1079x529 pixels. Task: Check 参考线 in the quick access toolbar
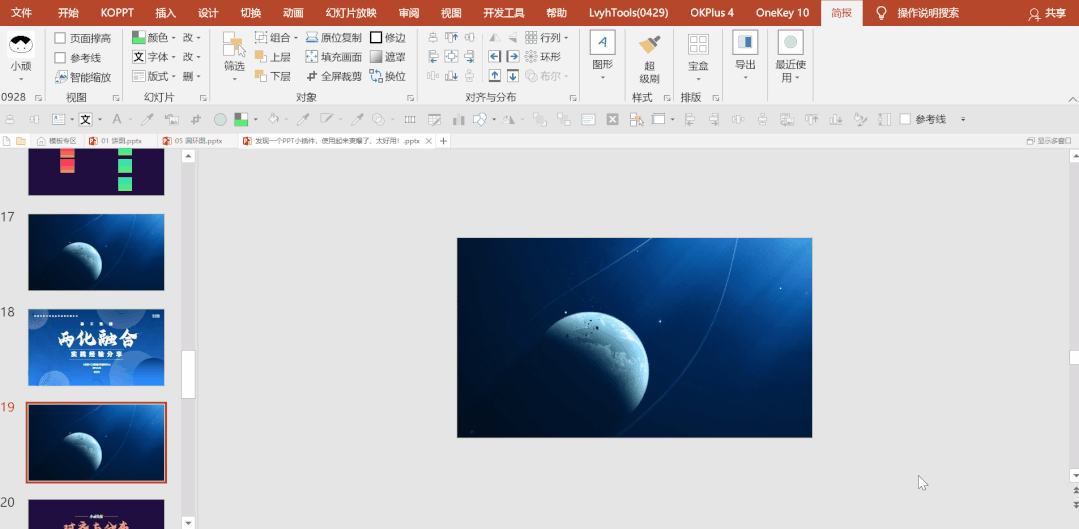[x=923, y=119]
